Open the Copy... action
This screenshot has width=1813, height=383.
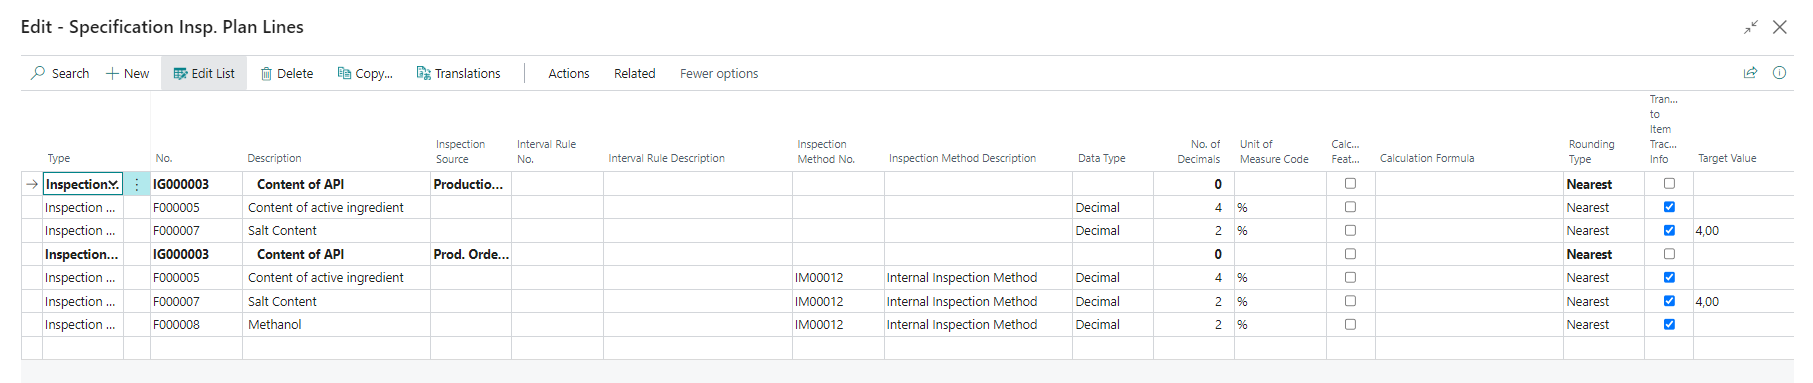tap(365, 73)
